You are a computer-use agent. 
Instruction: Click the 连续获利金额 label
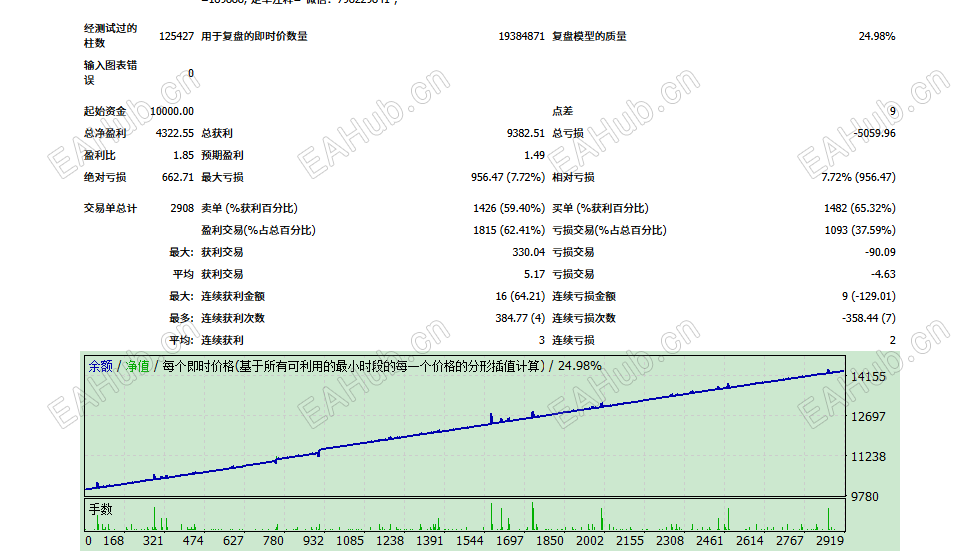click(x=233, y=296)
